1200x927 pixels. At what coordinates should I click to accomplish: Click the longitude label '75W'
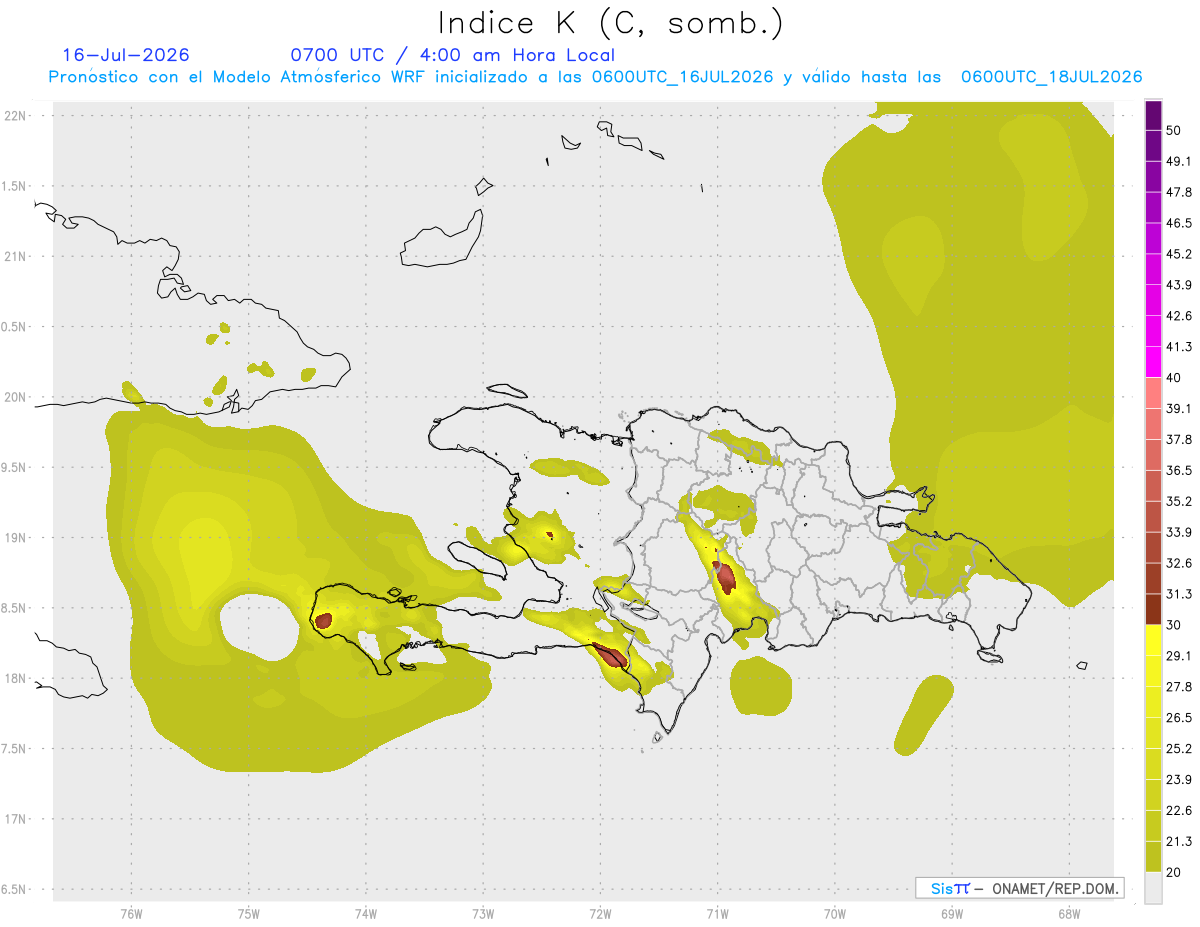pyautogui.click(x=249, y=914)
